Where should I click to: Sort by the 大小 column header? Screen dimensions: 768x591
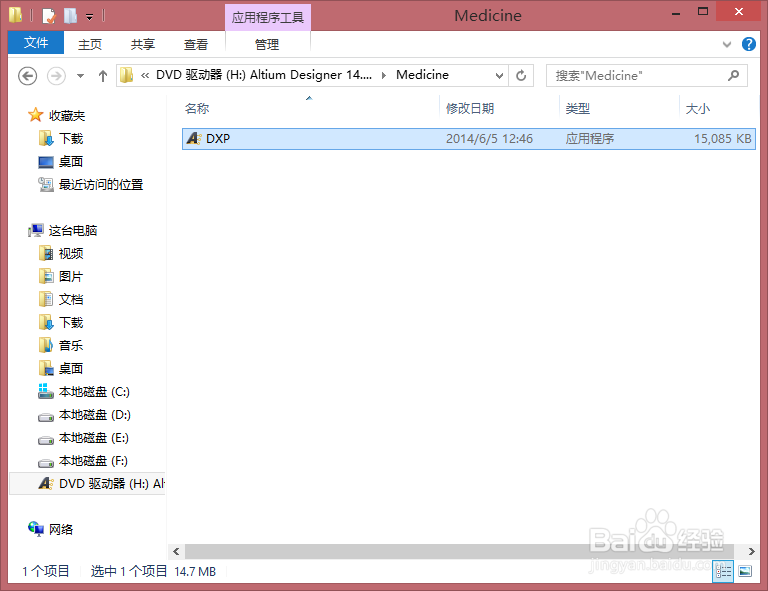(x=698, y=109)
